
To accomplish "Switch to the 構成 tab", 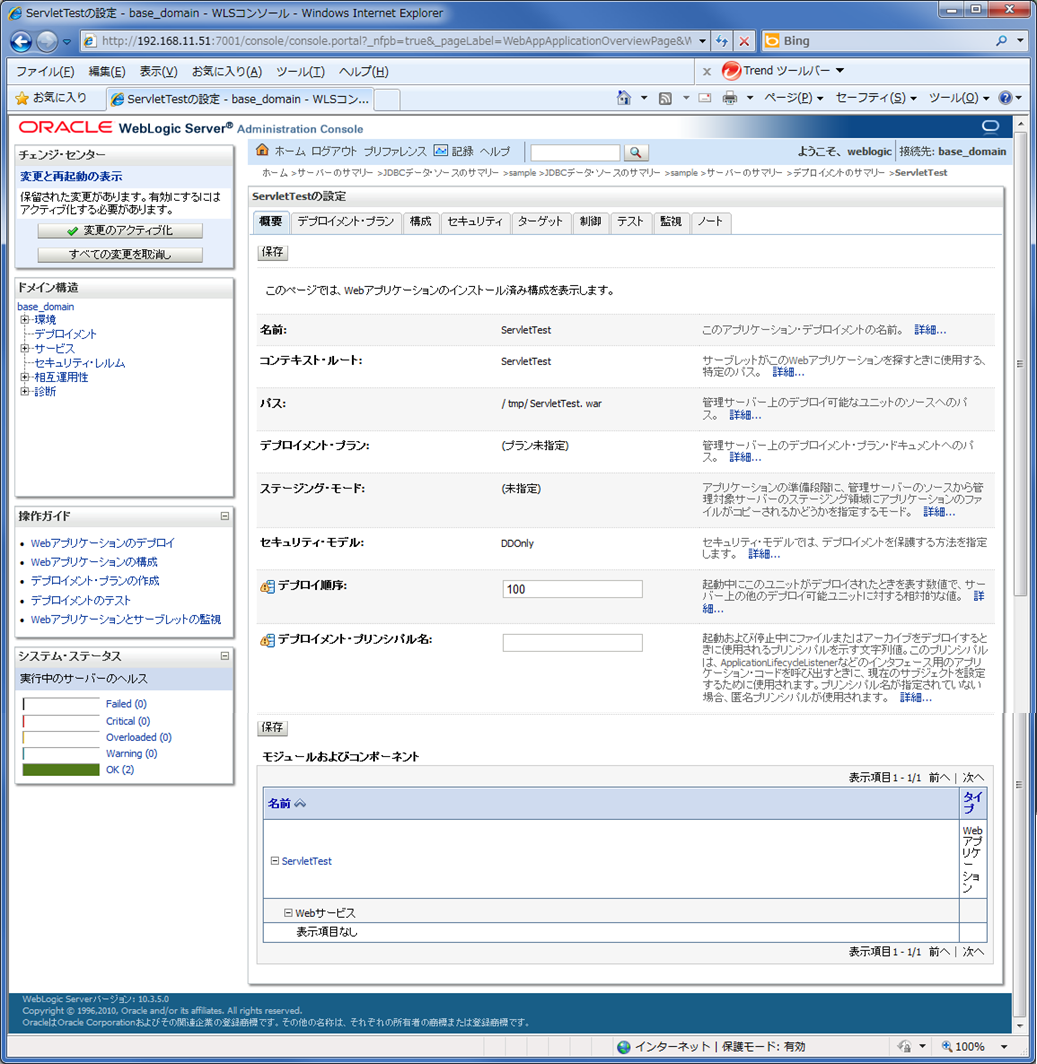I will point(421,222).
